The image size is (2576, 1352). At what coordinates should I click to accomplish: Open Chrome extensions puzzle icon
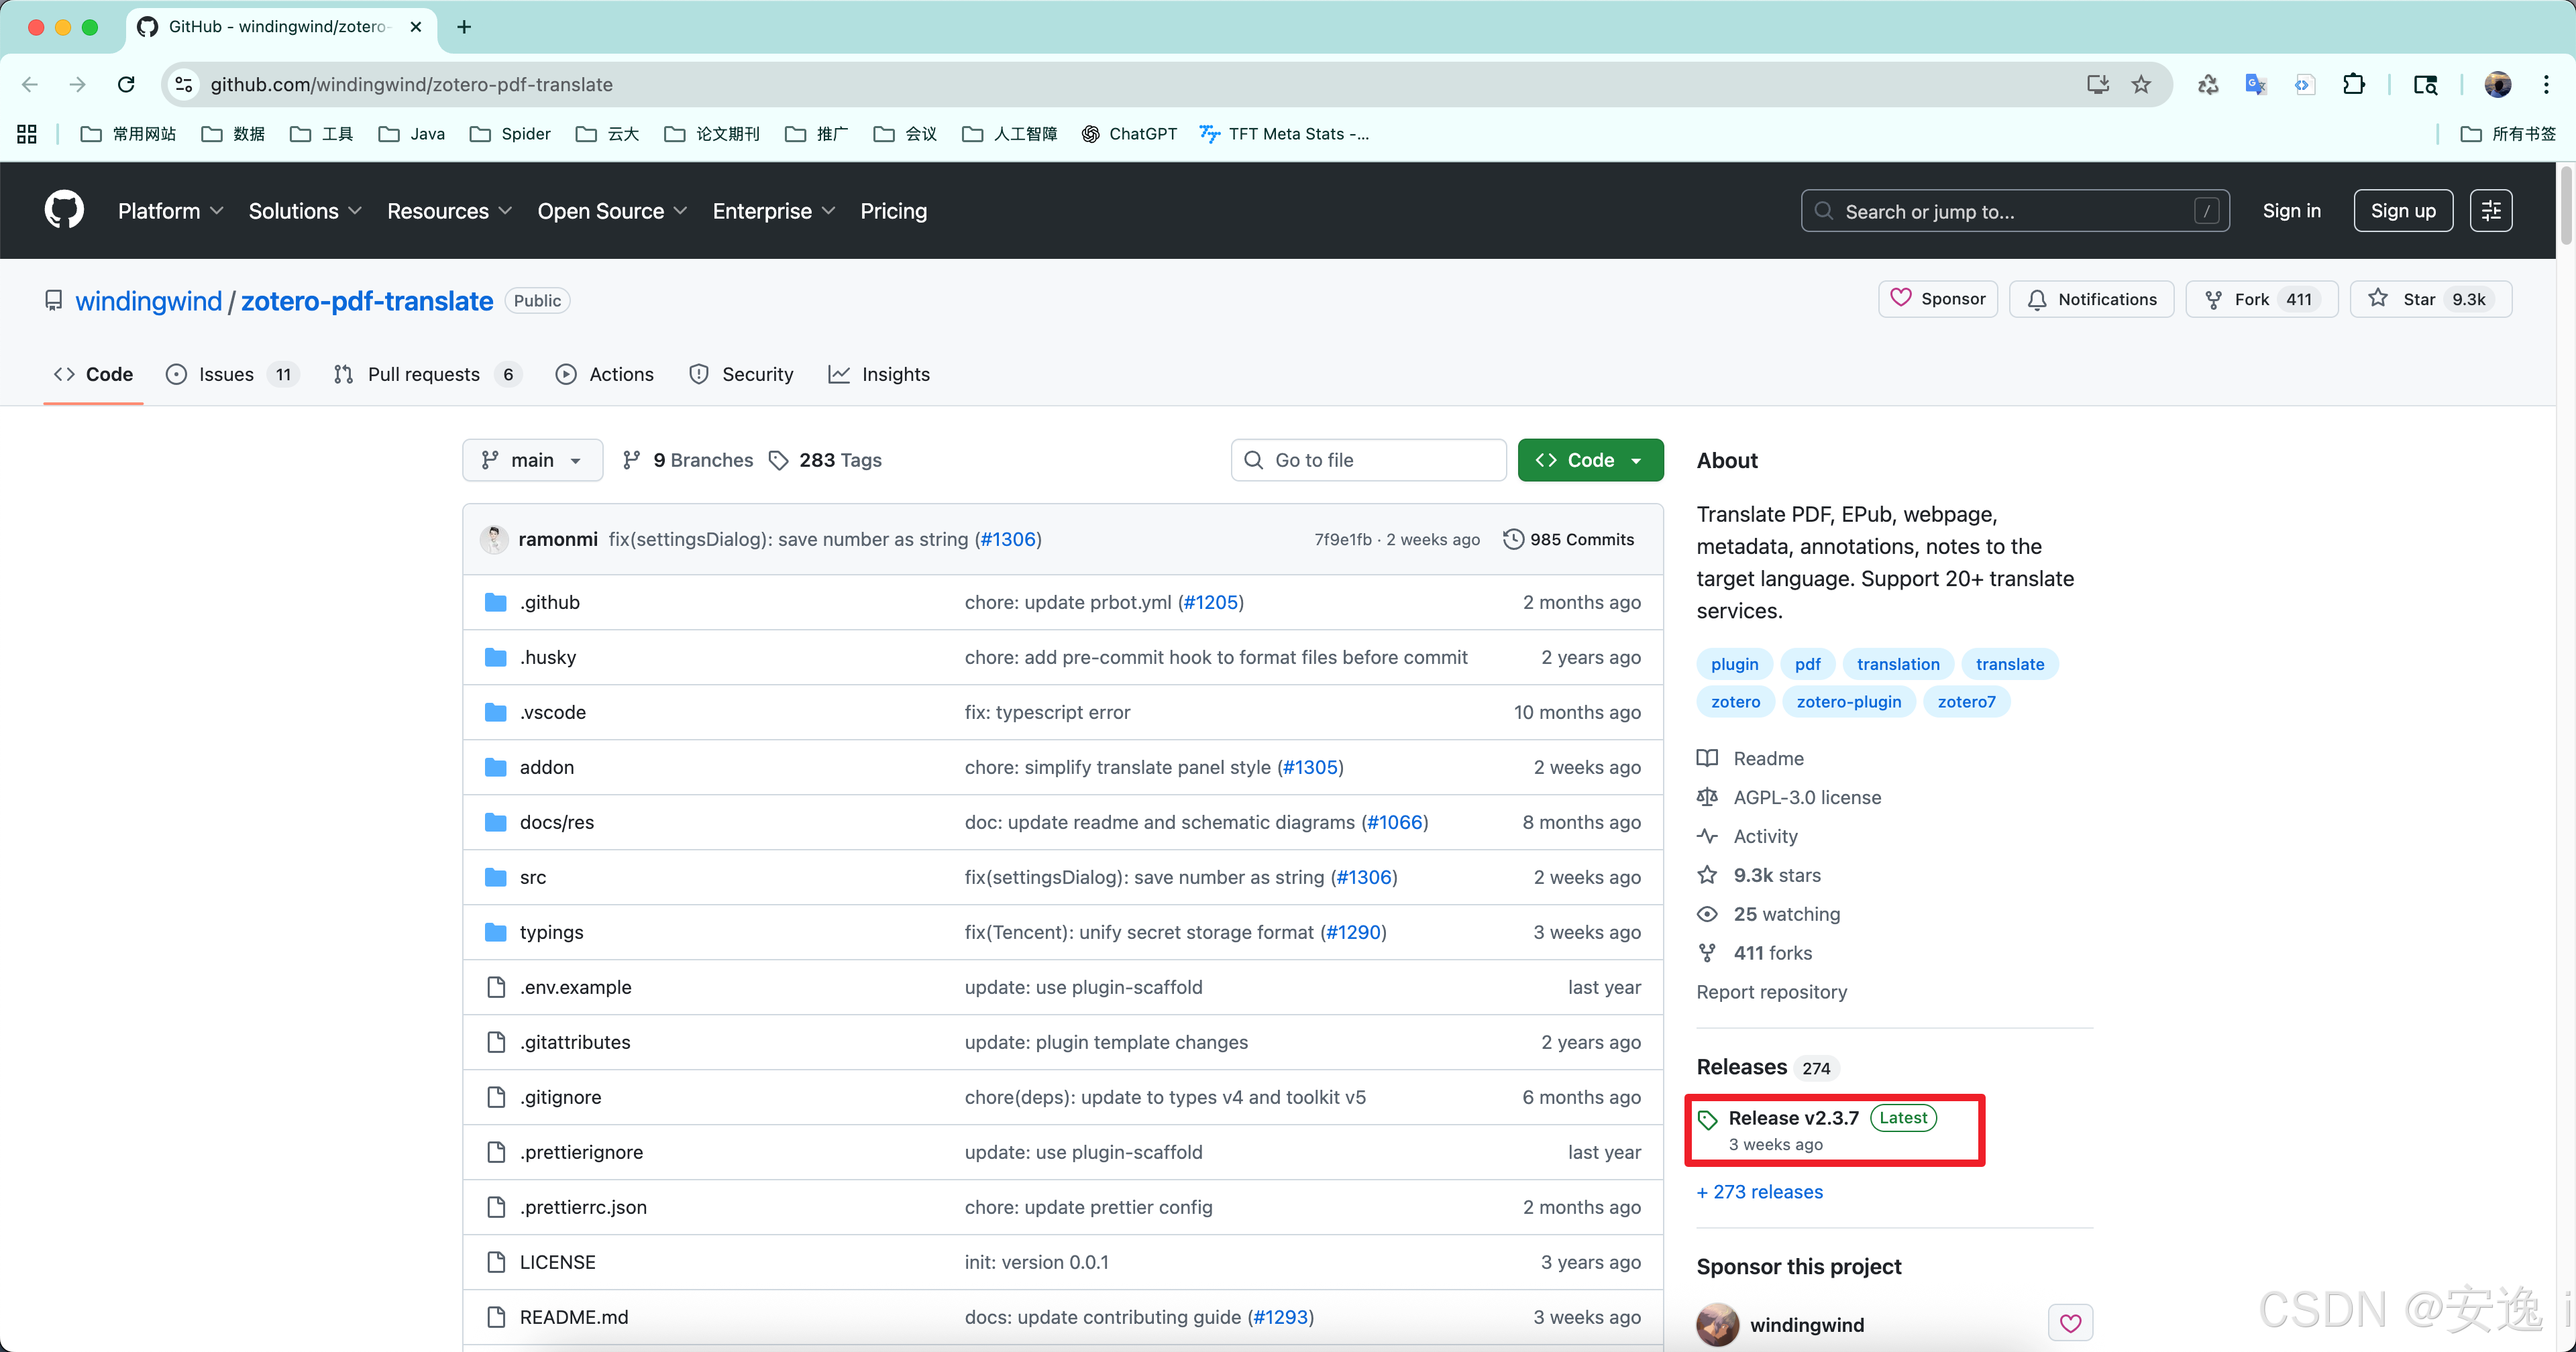point(2354,84)
